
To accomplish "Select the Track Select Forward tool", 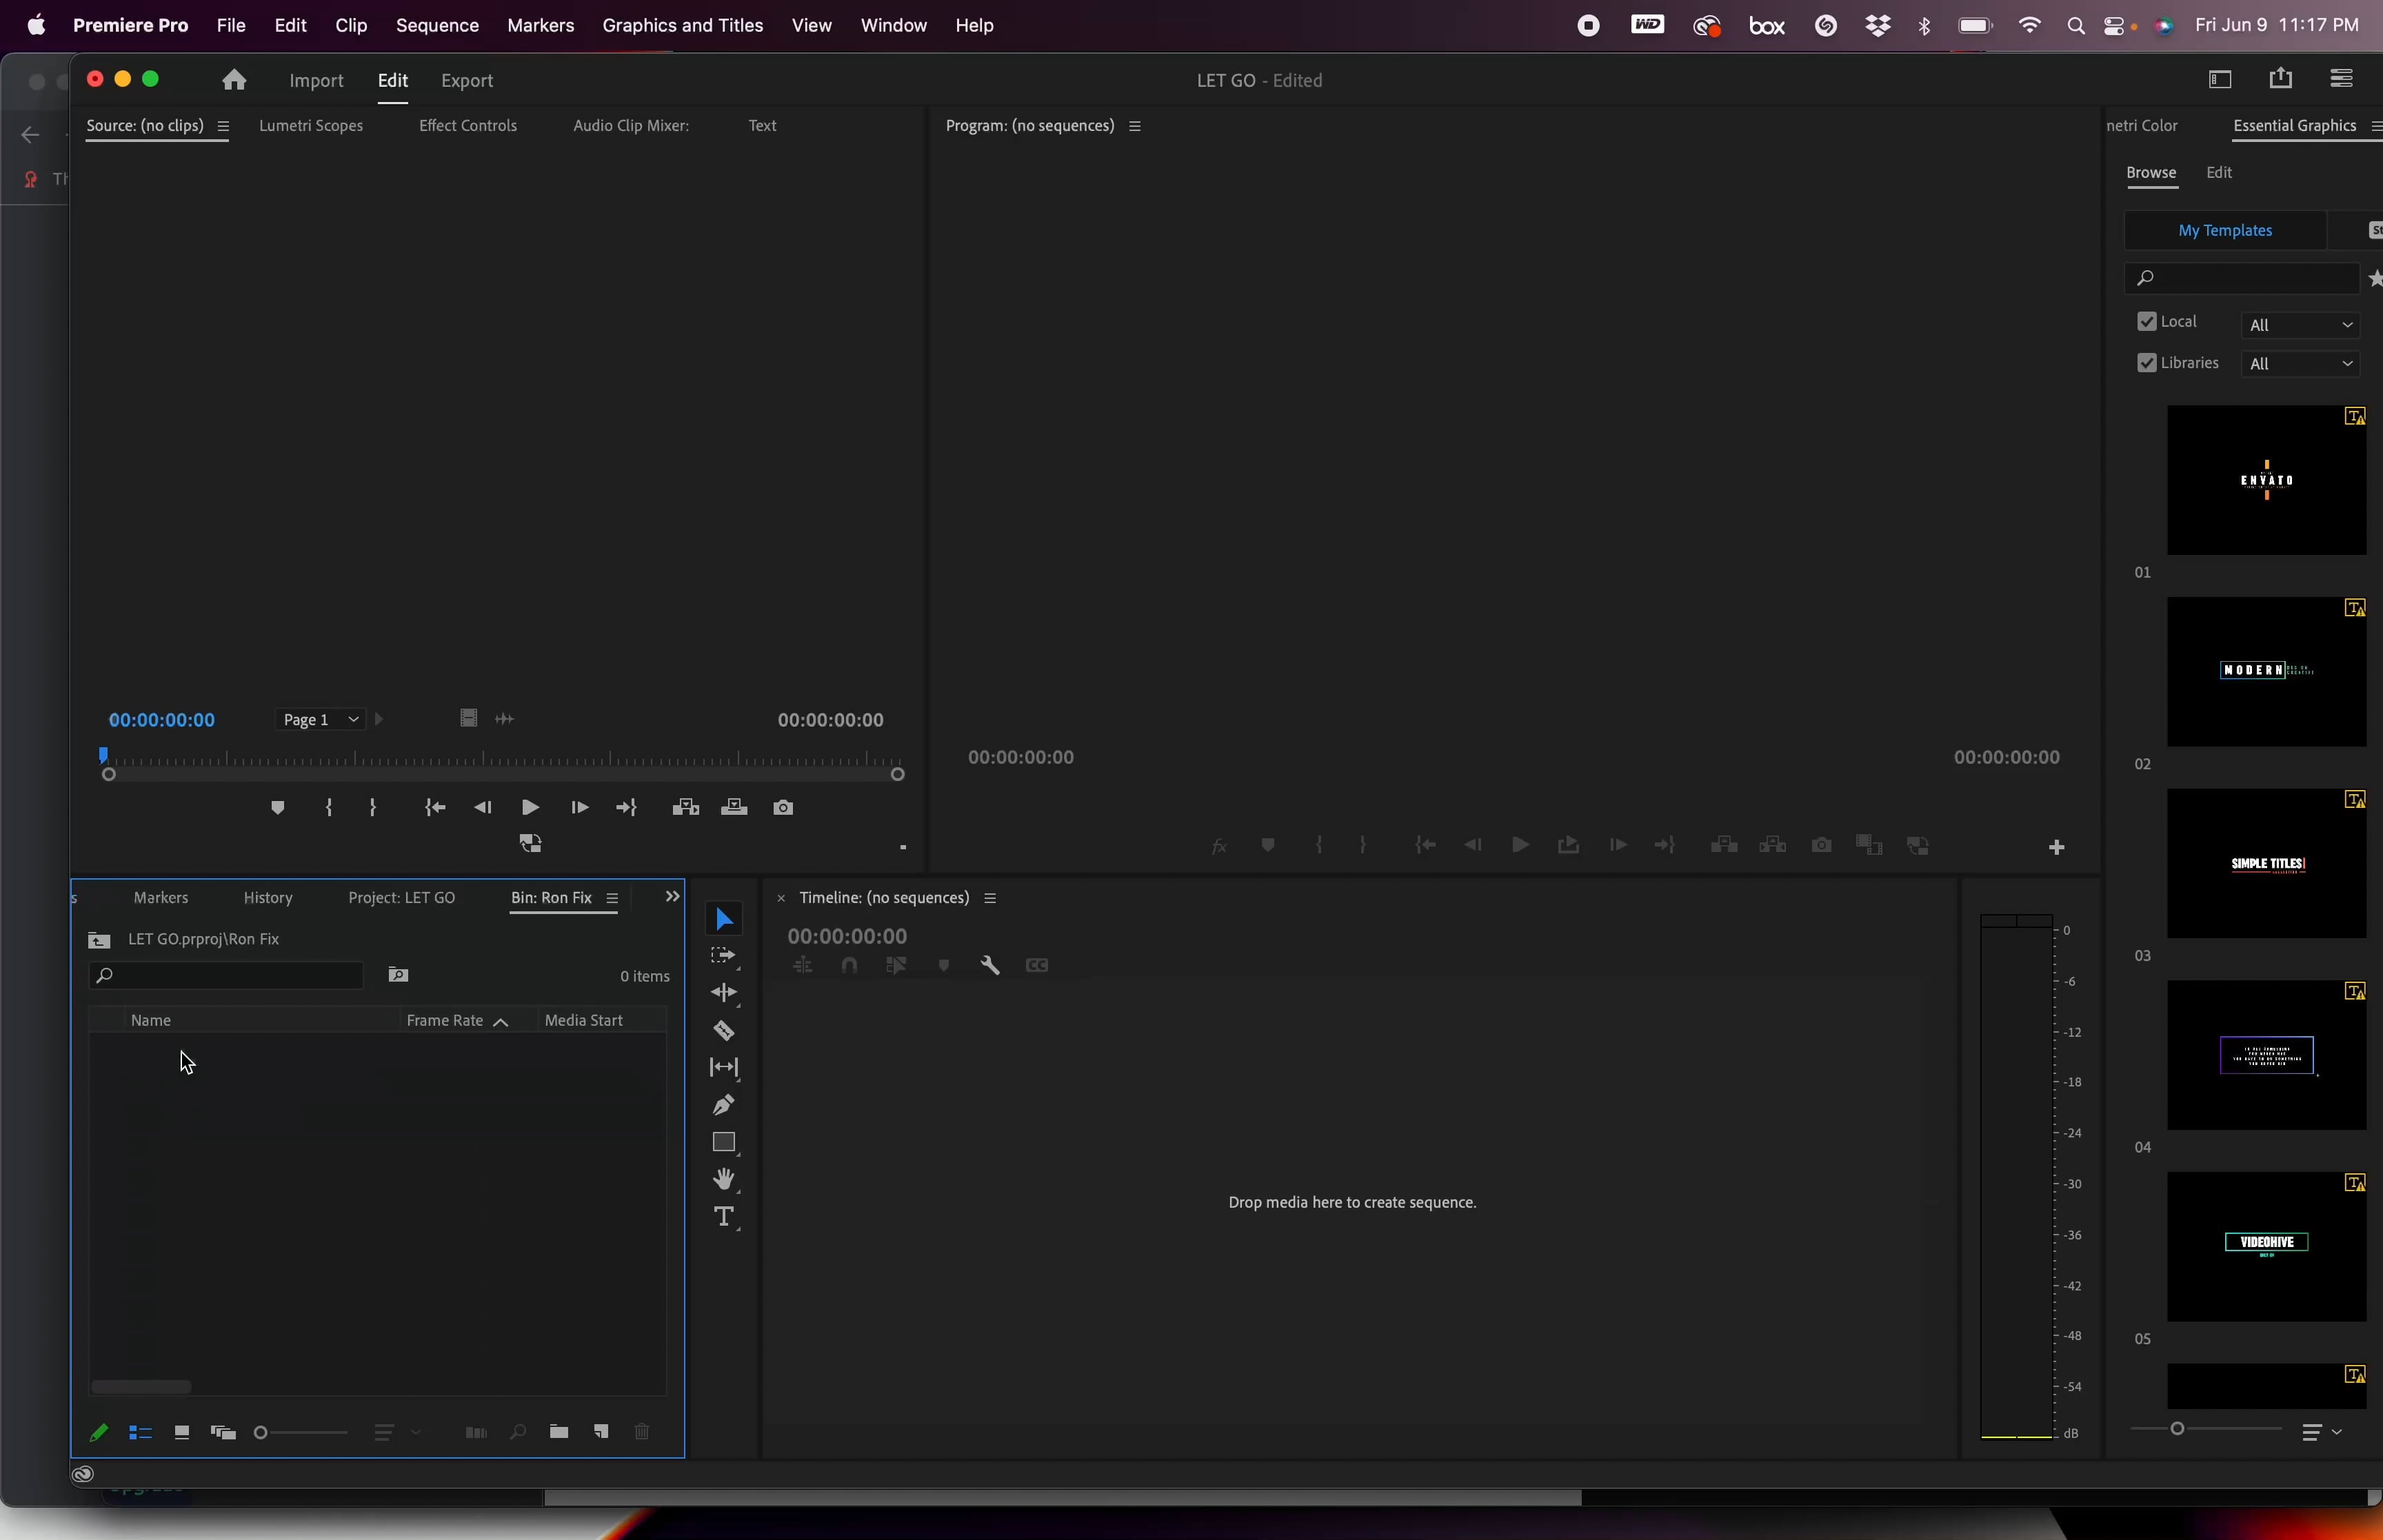I will click(724, 957).
